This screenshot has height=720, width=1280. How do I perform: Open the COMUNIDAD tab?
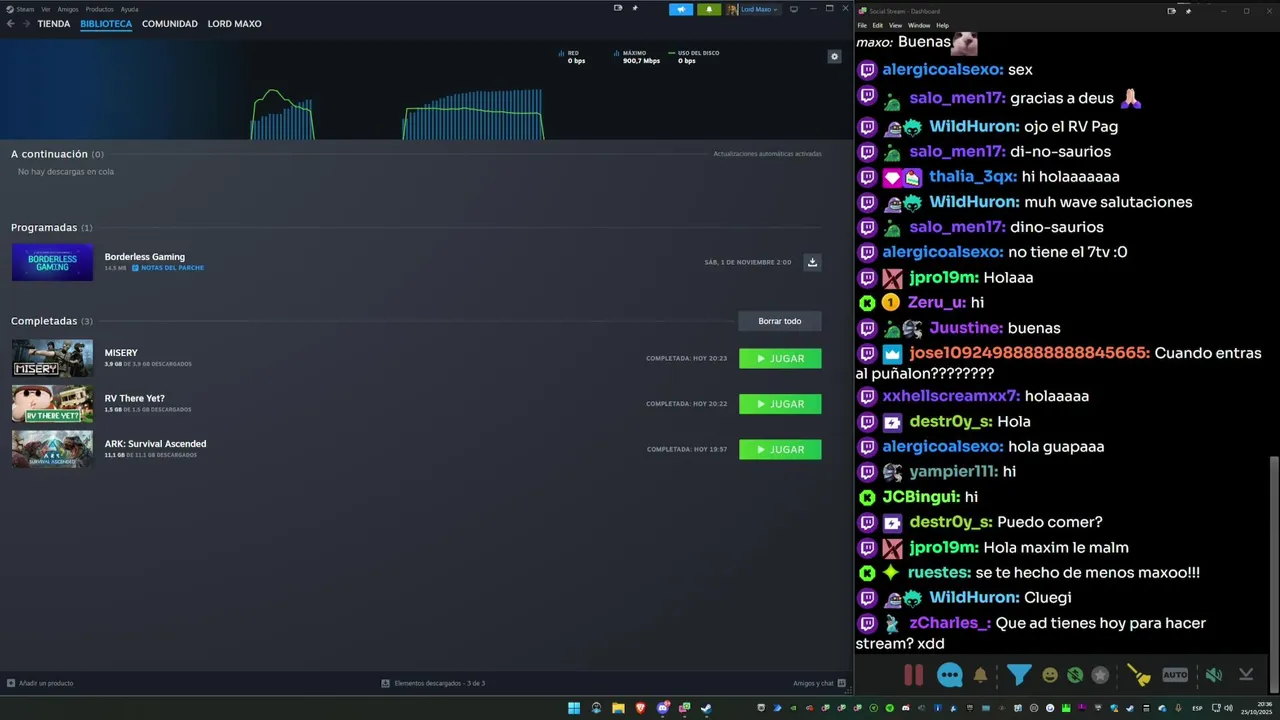[x=170, y=24]
